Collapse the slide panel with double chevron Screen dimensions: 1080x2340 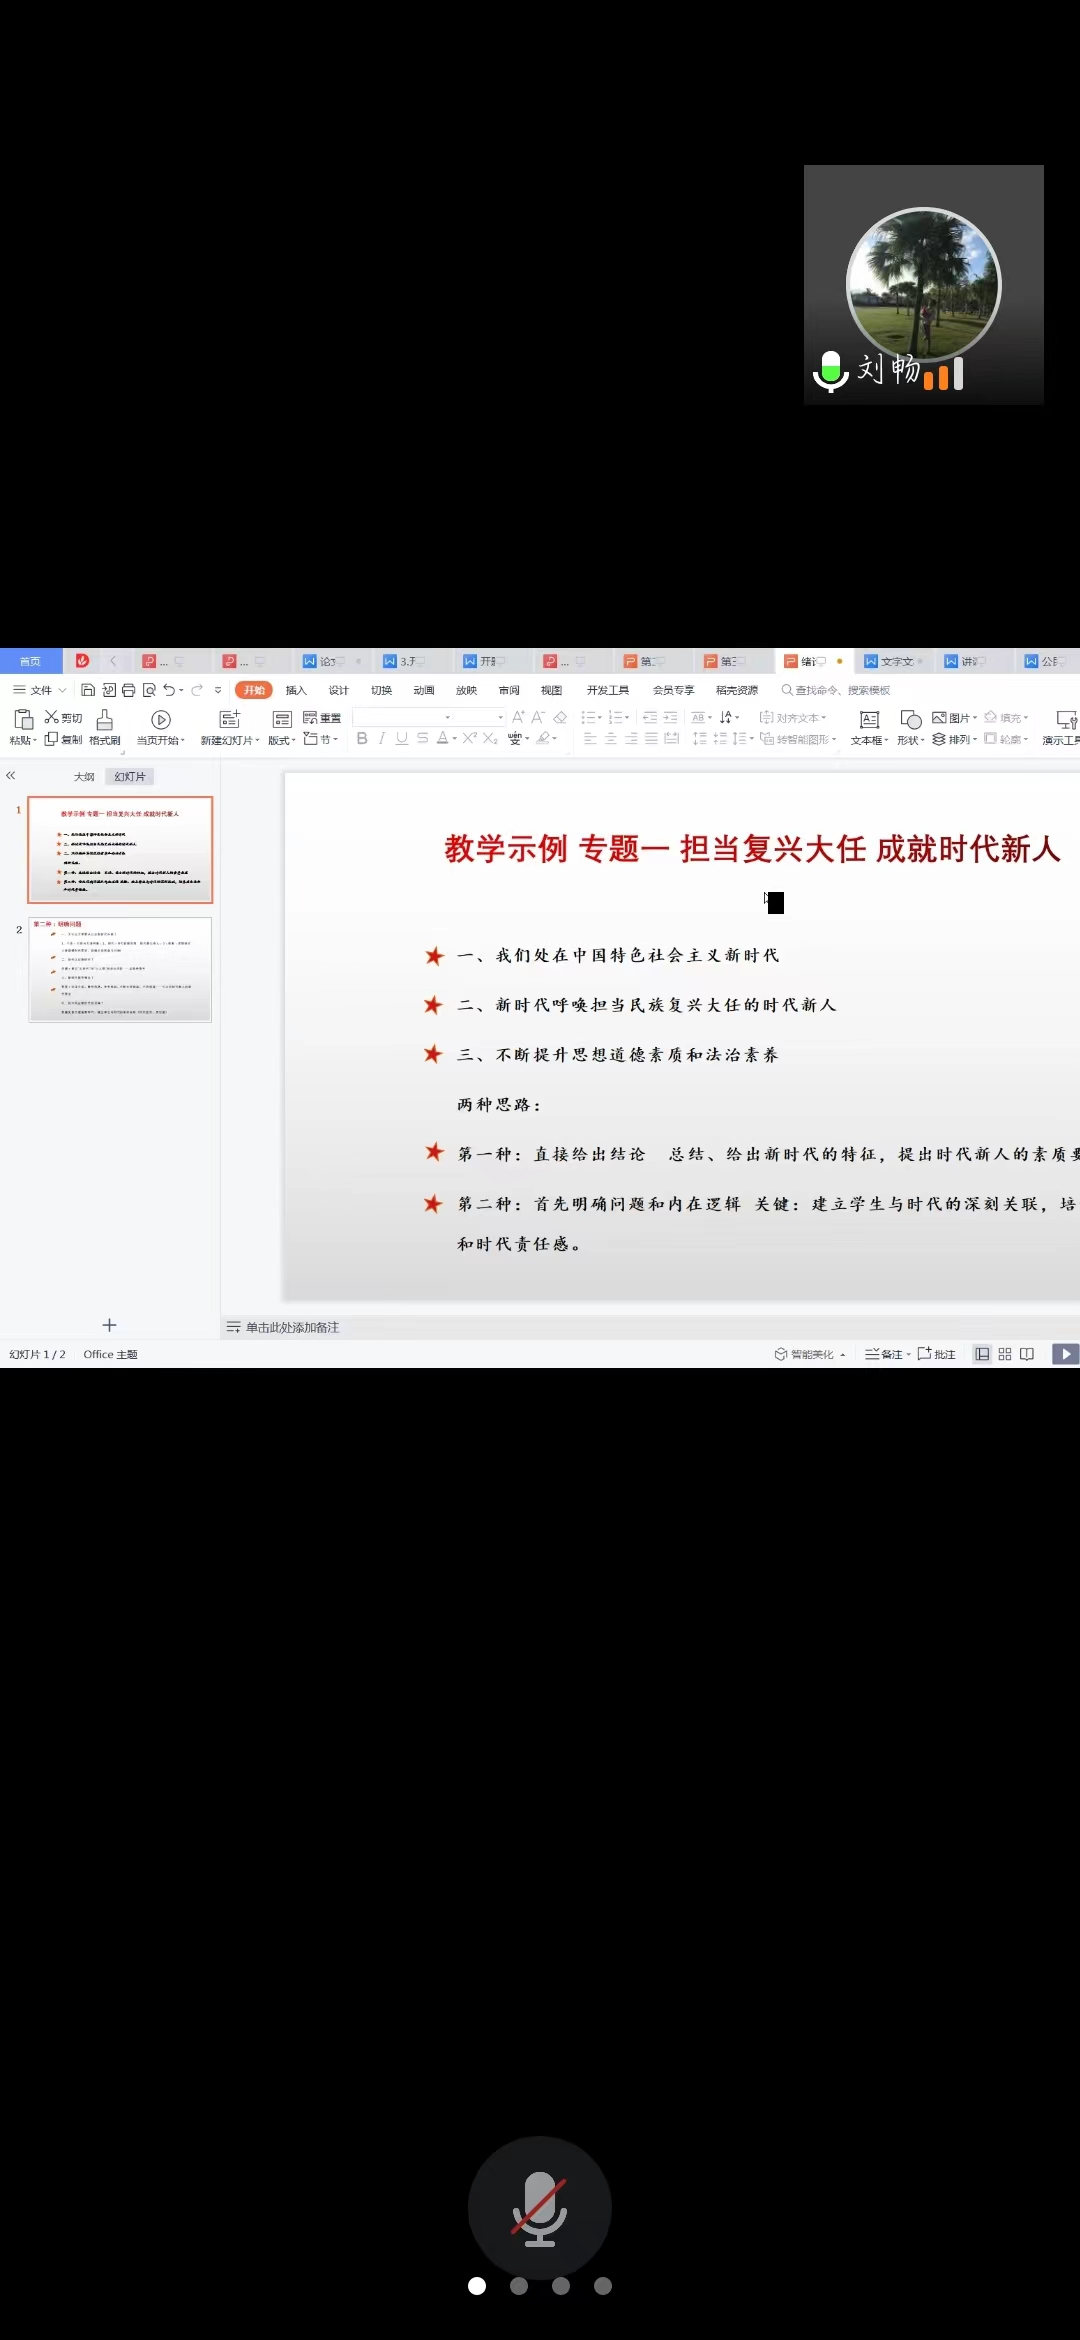11,775
